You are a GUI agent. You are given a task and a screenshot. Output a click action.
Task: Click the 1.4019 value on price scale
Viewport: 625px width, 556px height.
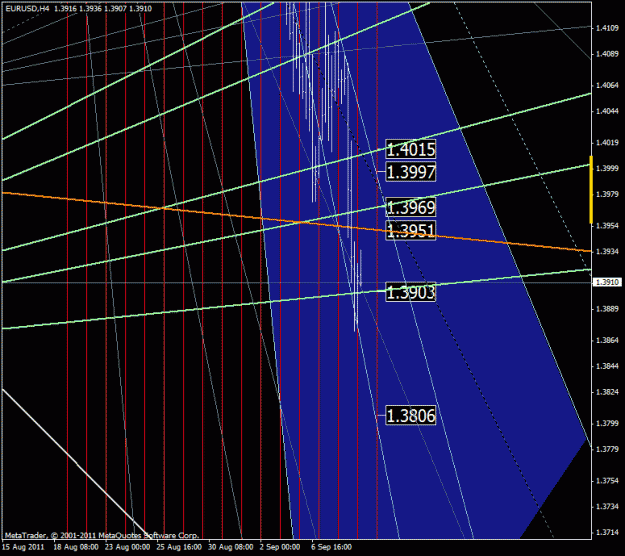[x=607, y=142]
